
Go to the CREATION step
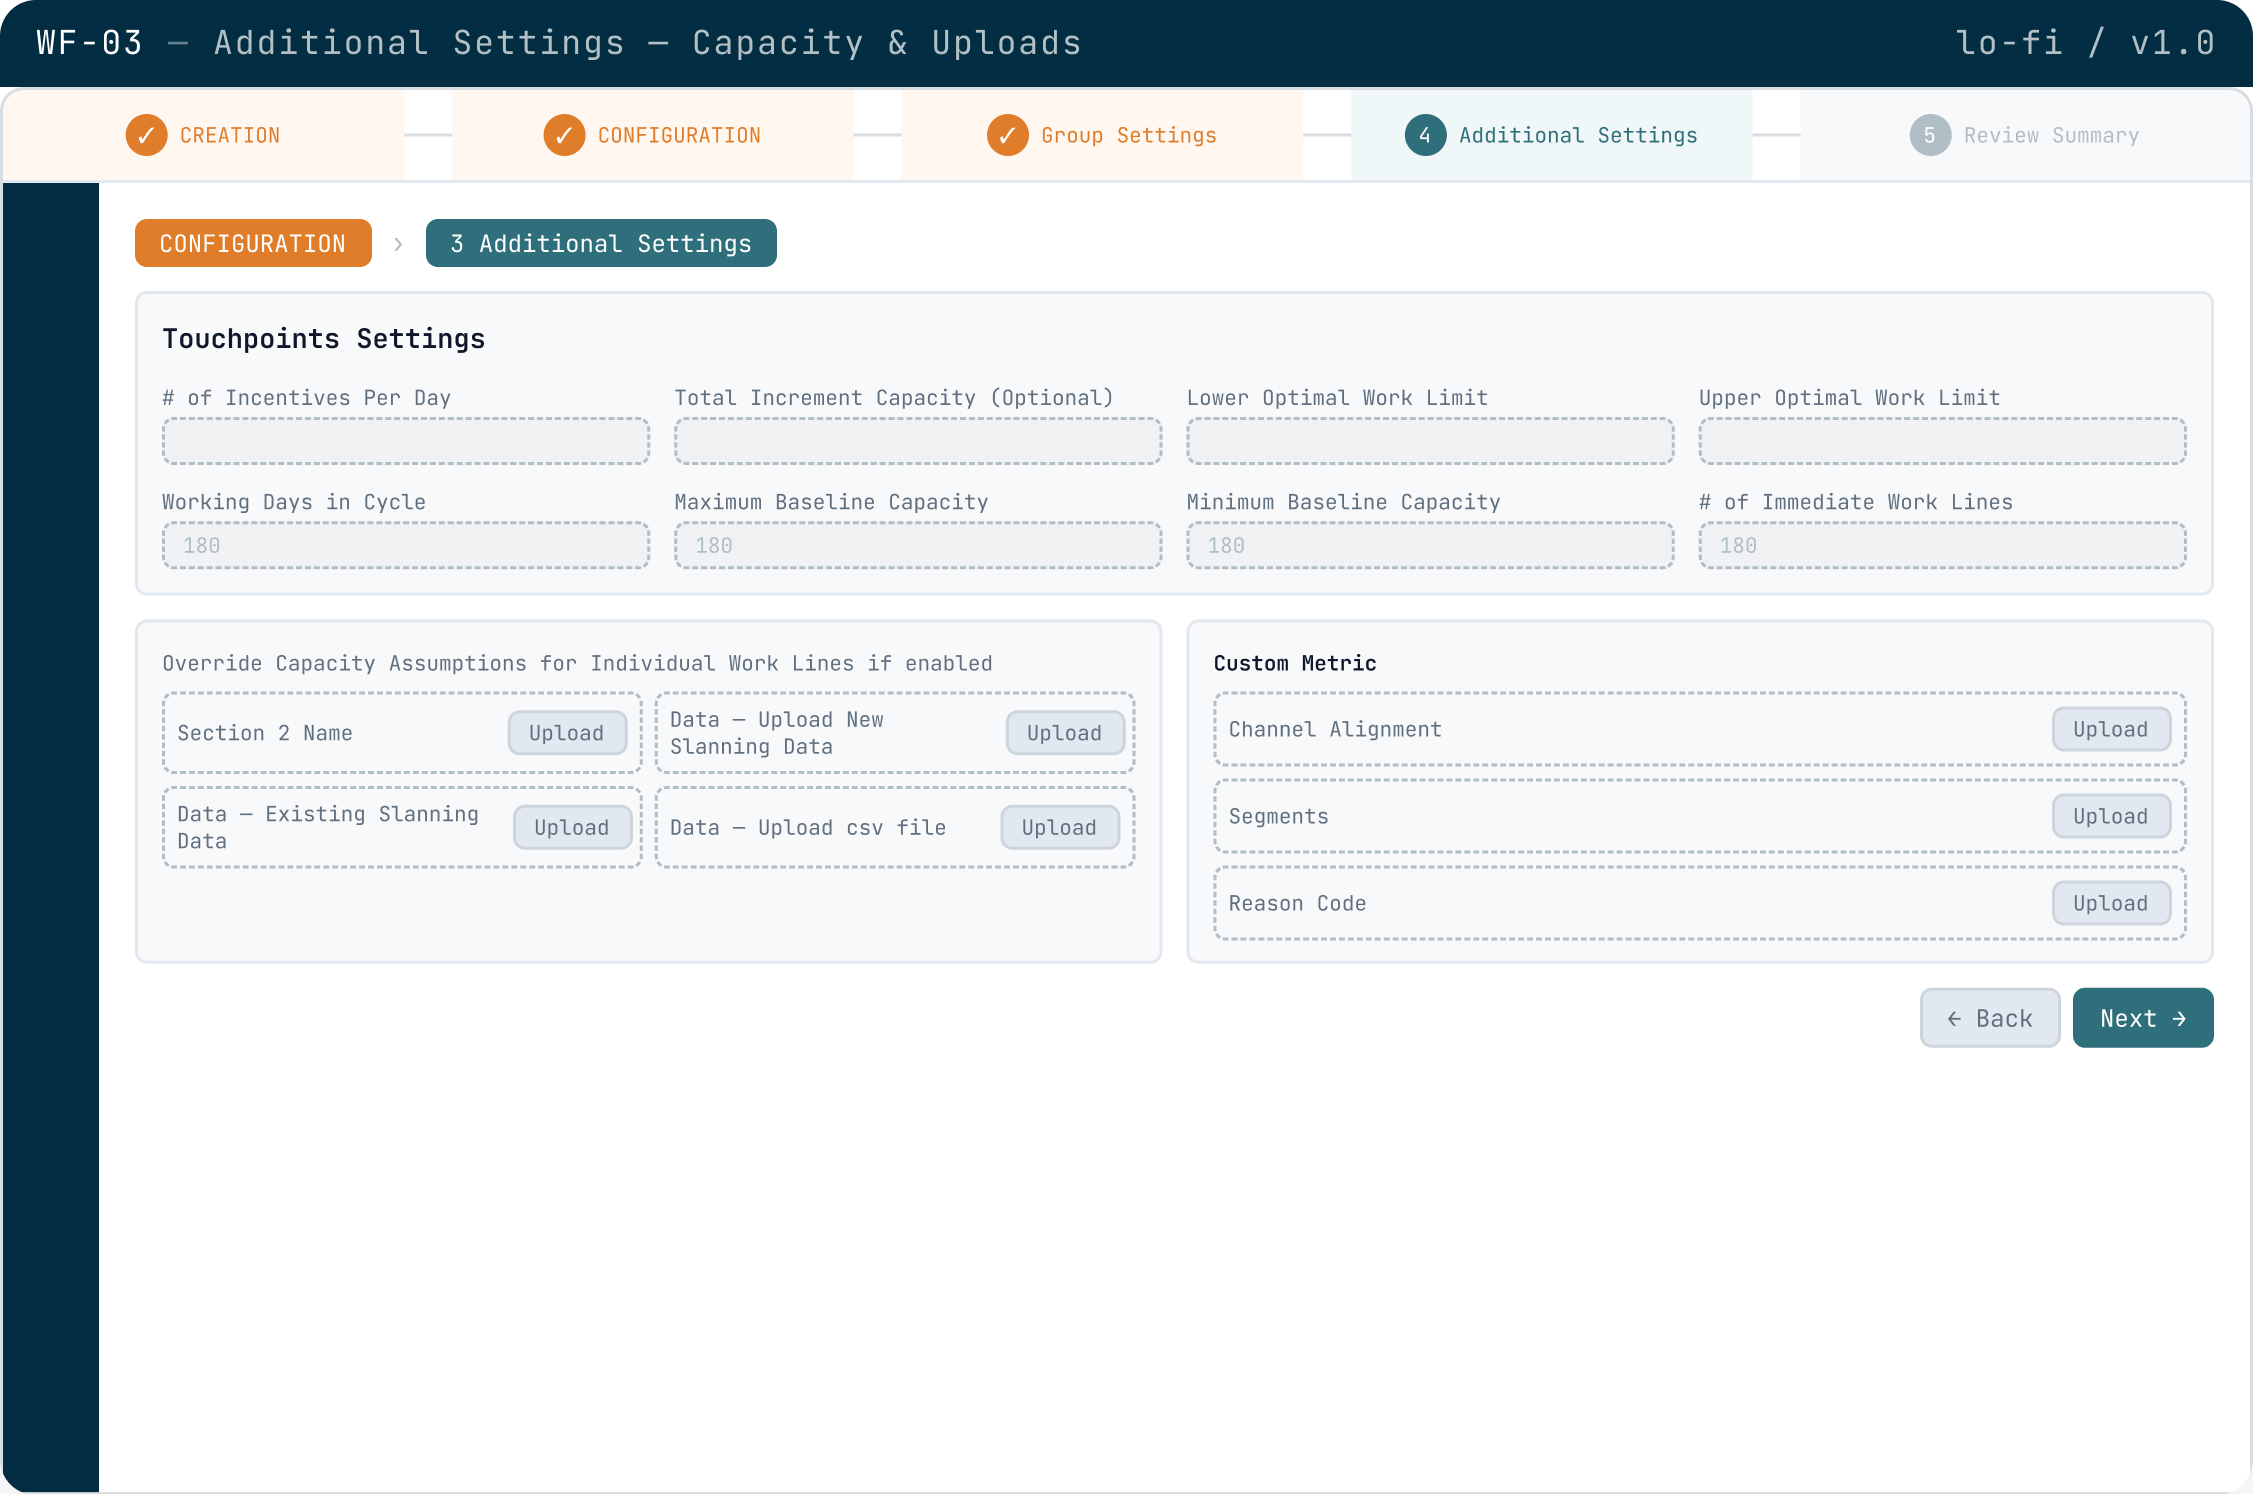click(x=204, y=135)
